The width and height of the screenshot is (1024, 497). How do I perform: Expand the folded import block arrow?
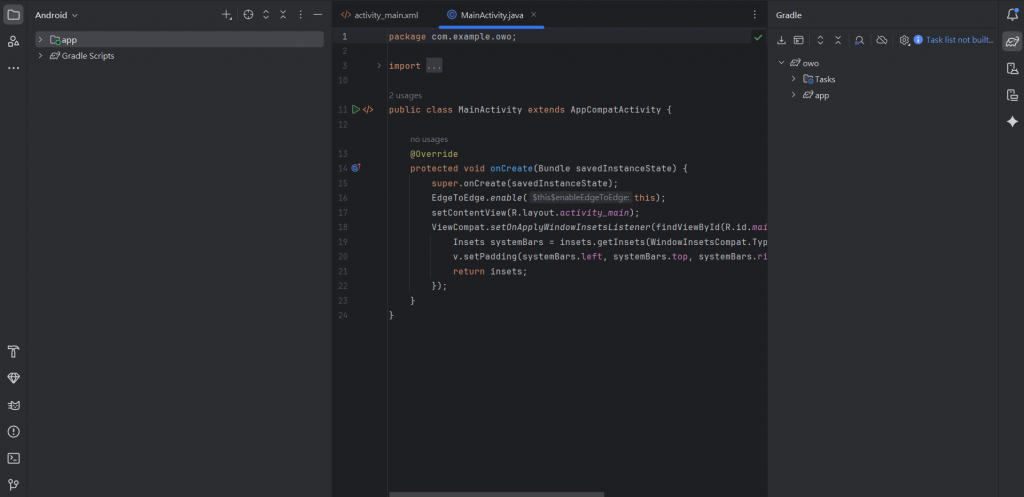pos(379,66)
